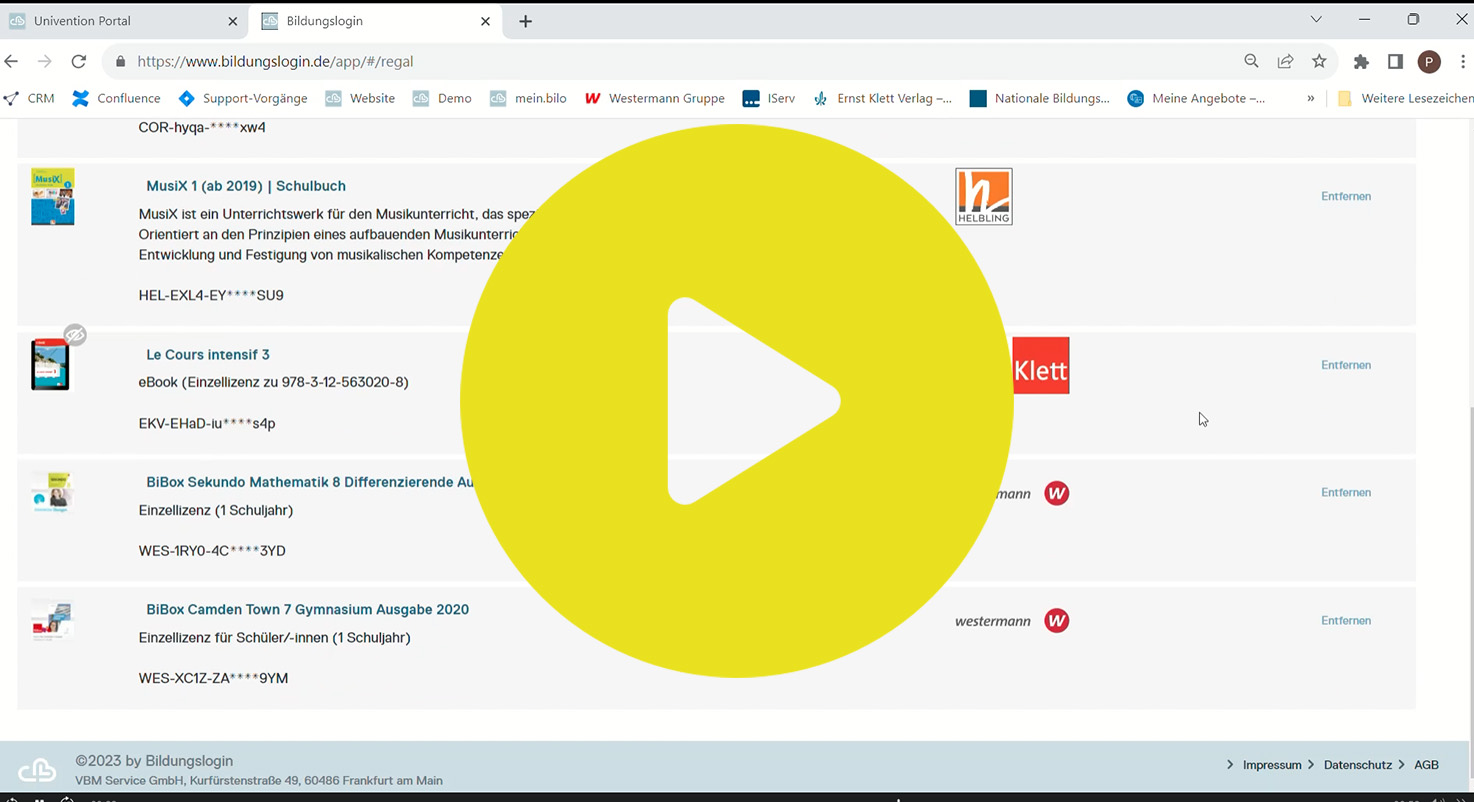Open a new browser tab
1474x802 pixels.
(525, 21)
